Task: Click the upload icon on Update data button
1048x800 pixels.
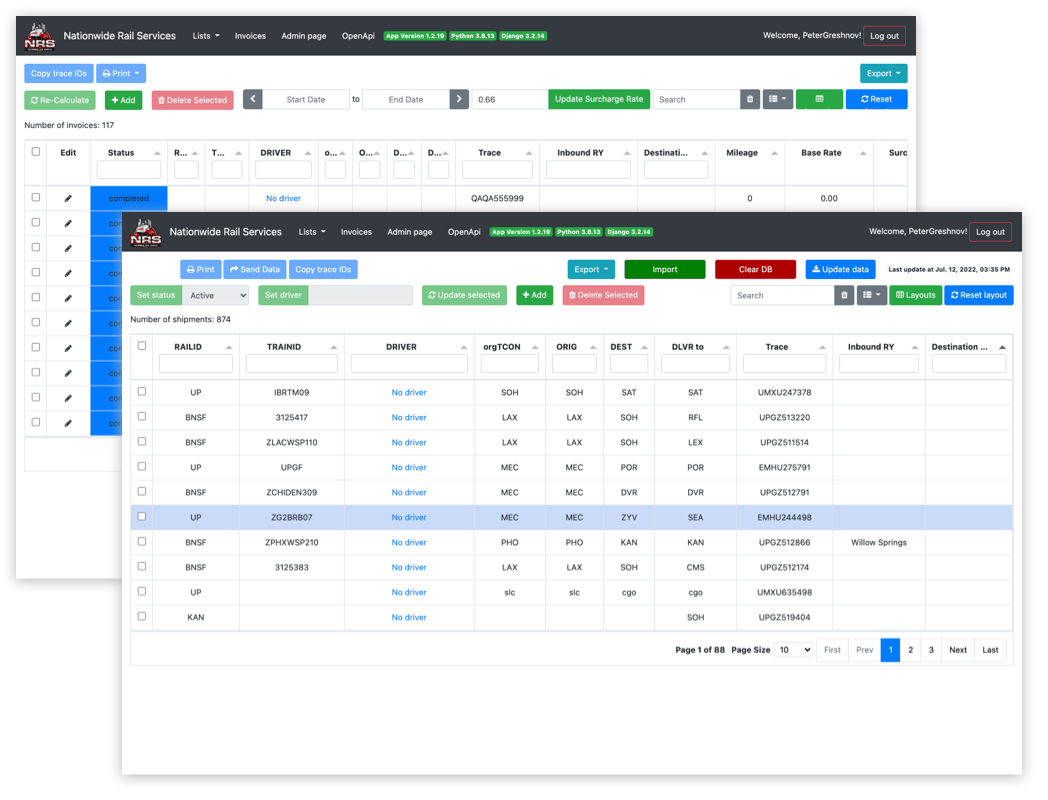Action: 818,269
